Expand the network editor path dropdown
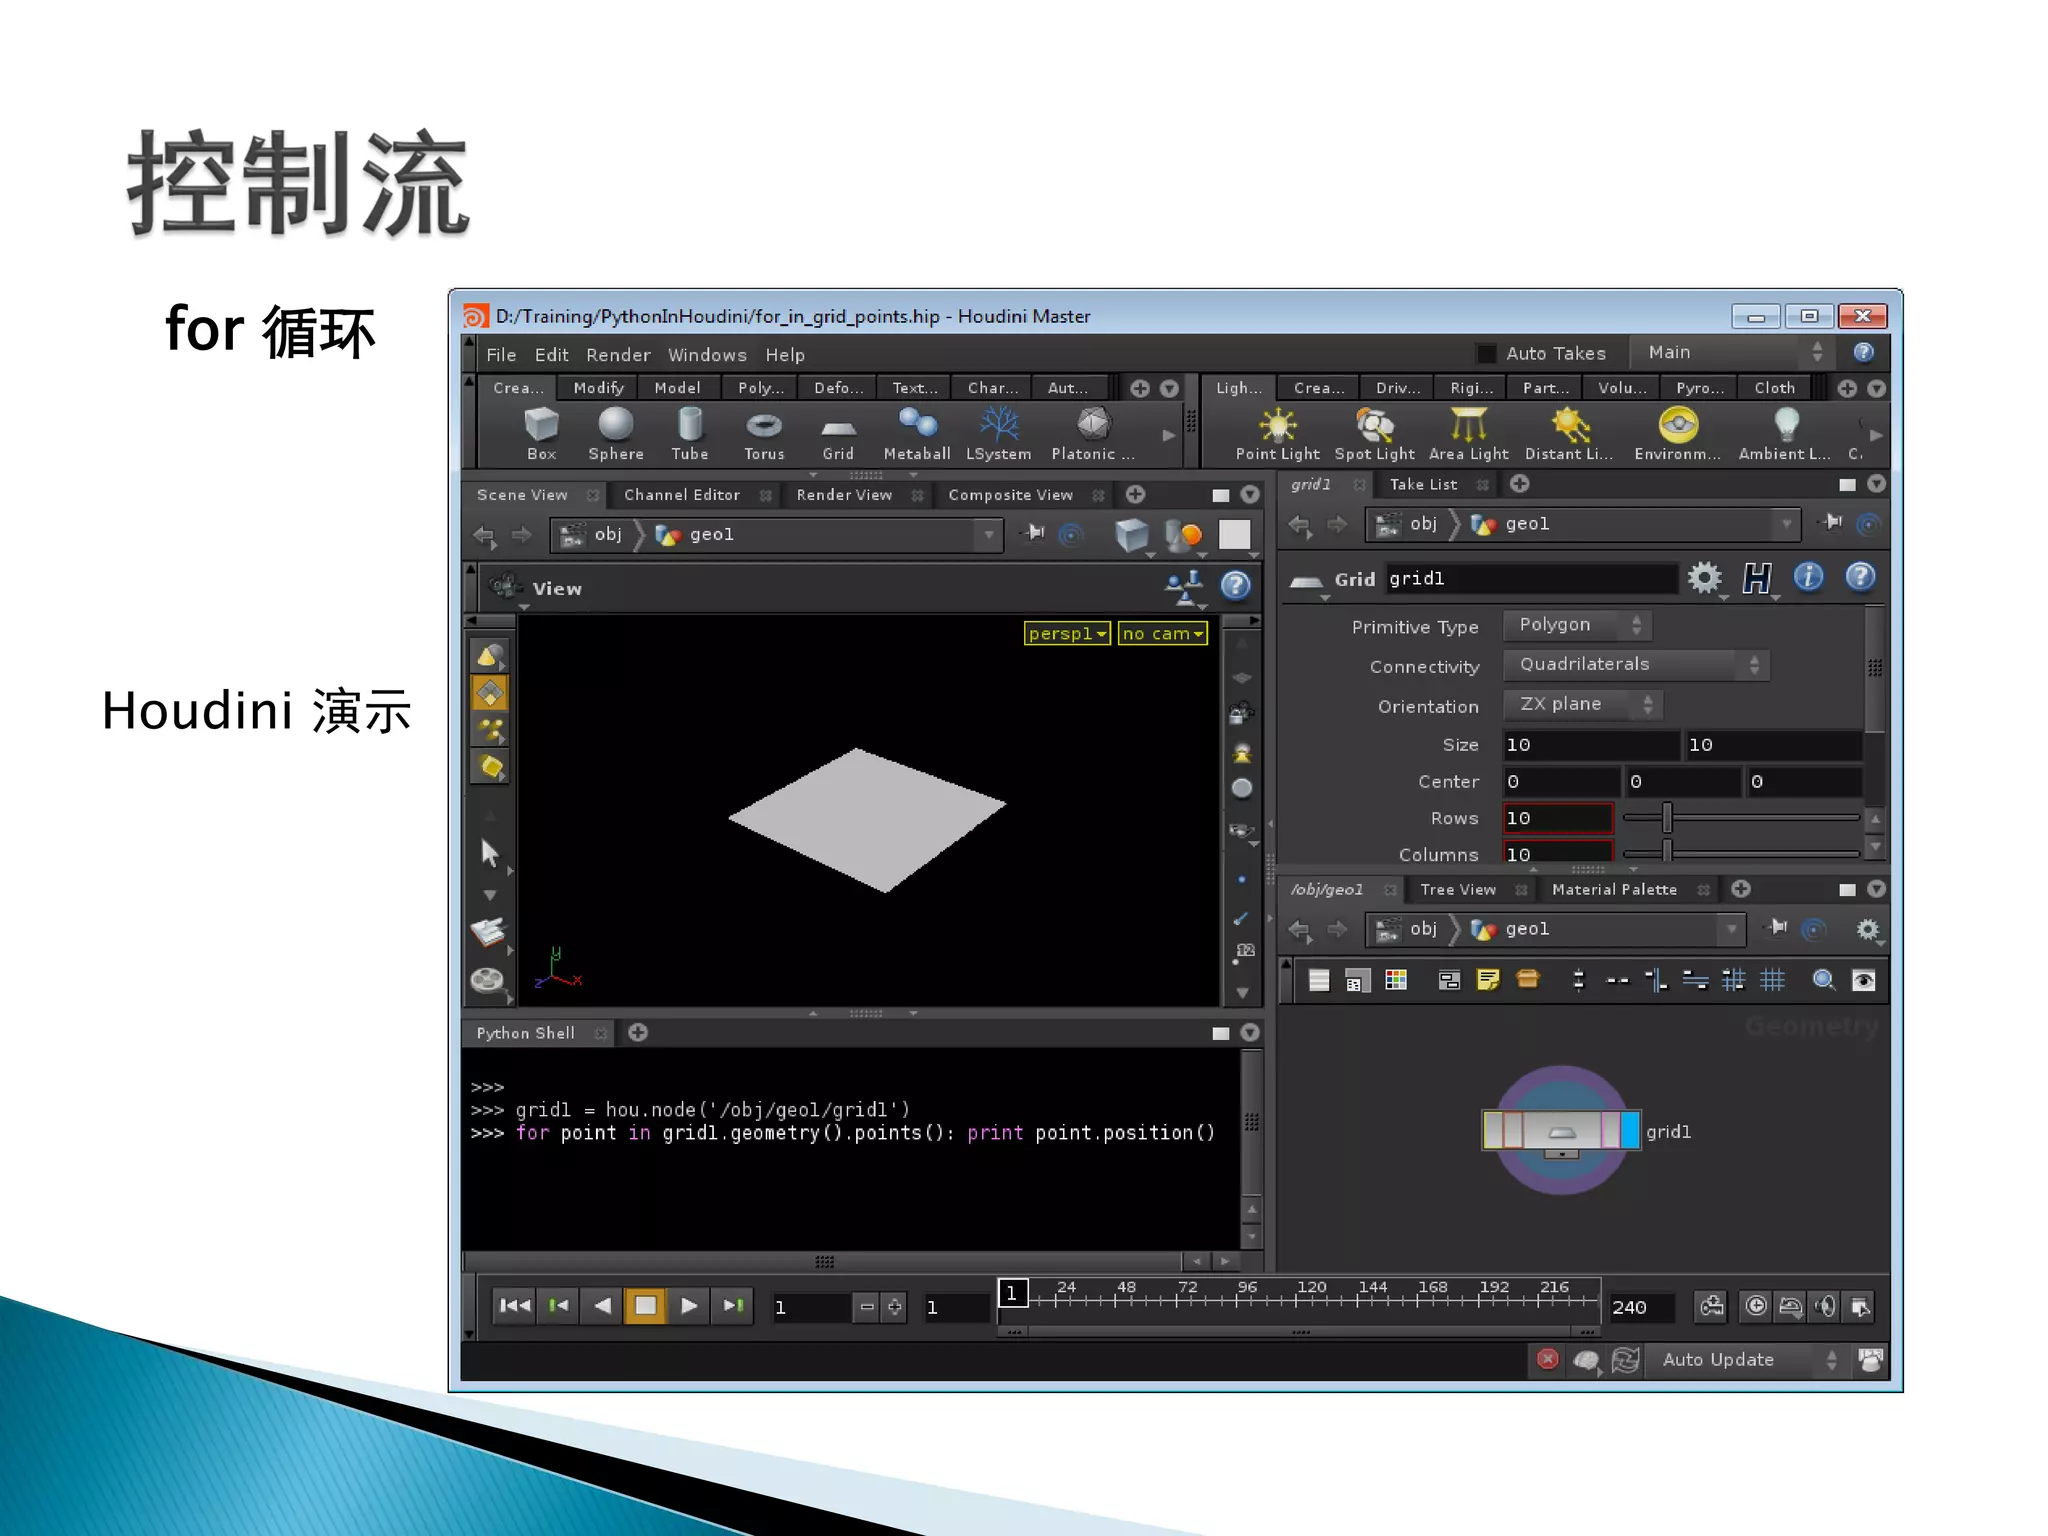 pos(1731,929)
